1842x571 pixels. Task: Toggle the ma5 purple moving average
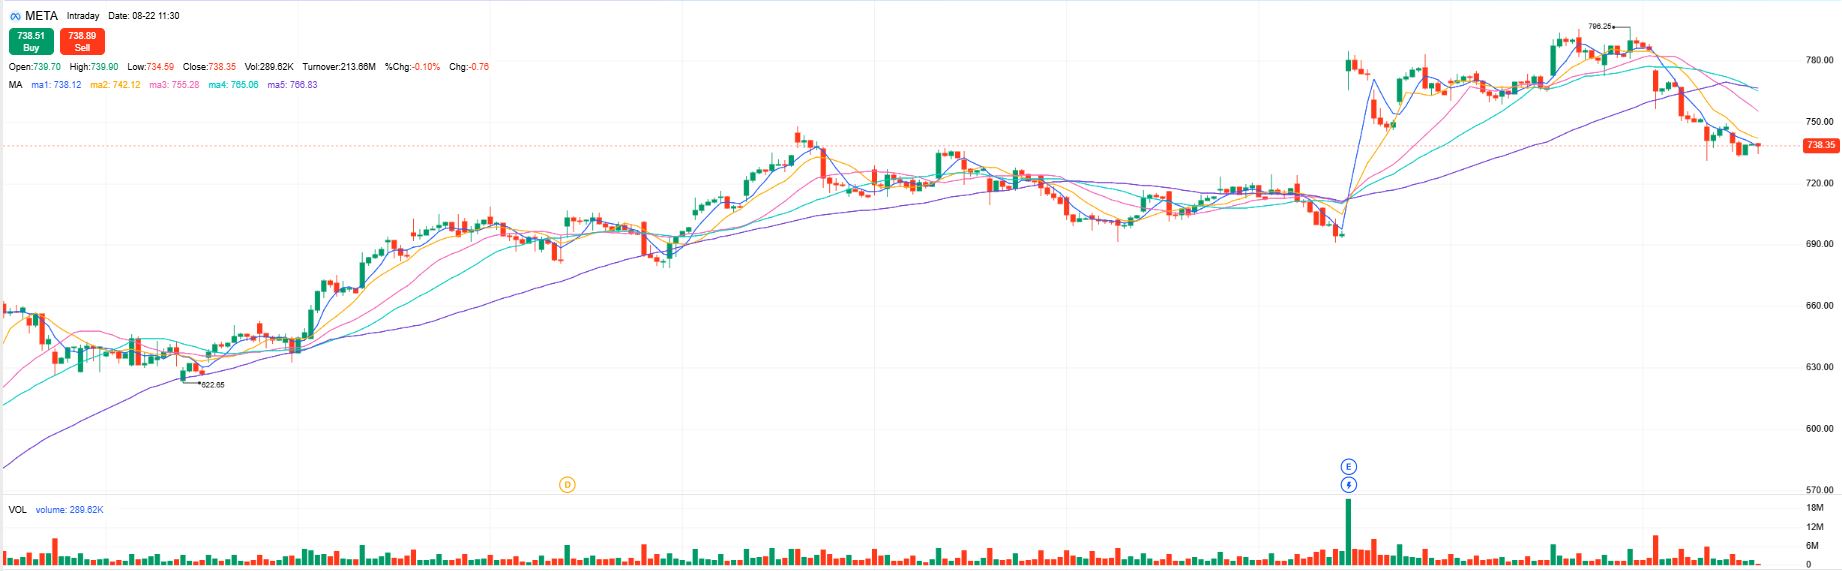(x=292, y=85)
